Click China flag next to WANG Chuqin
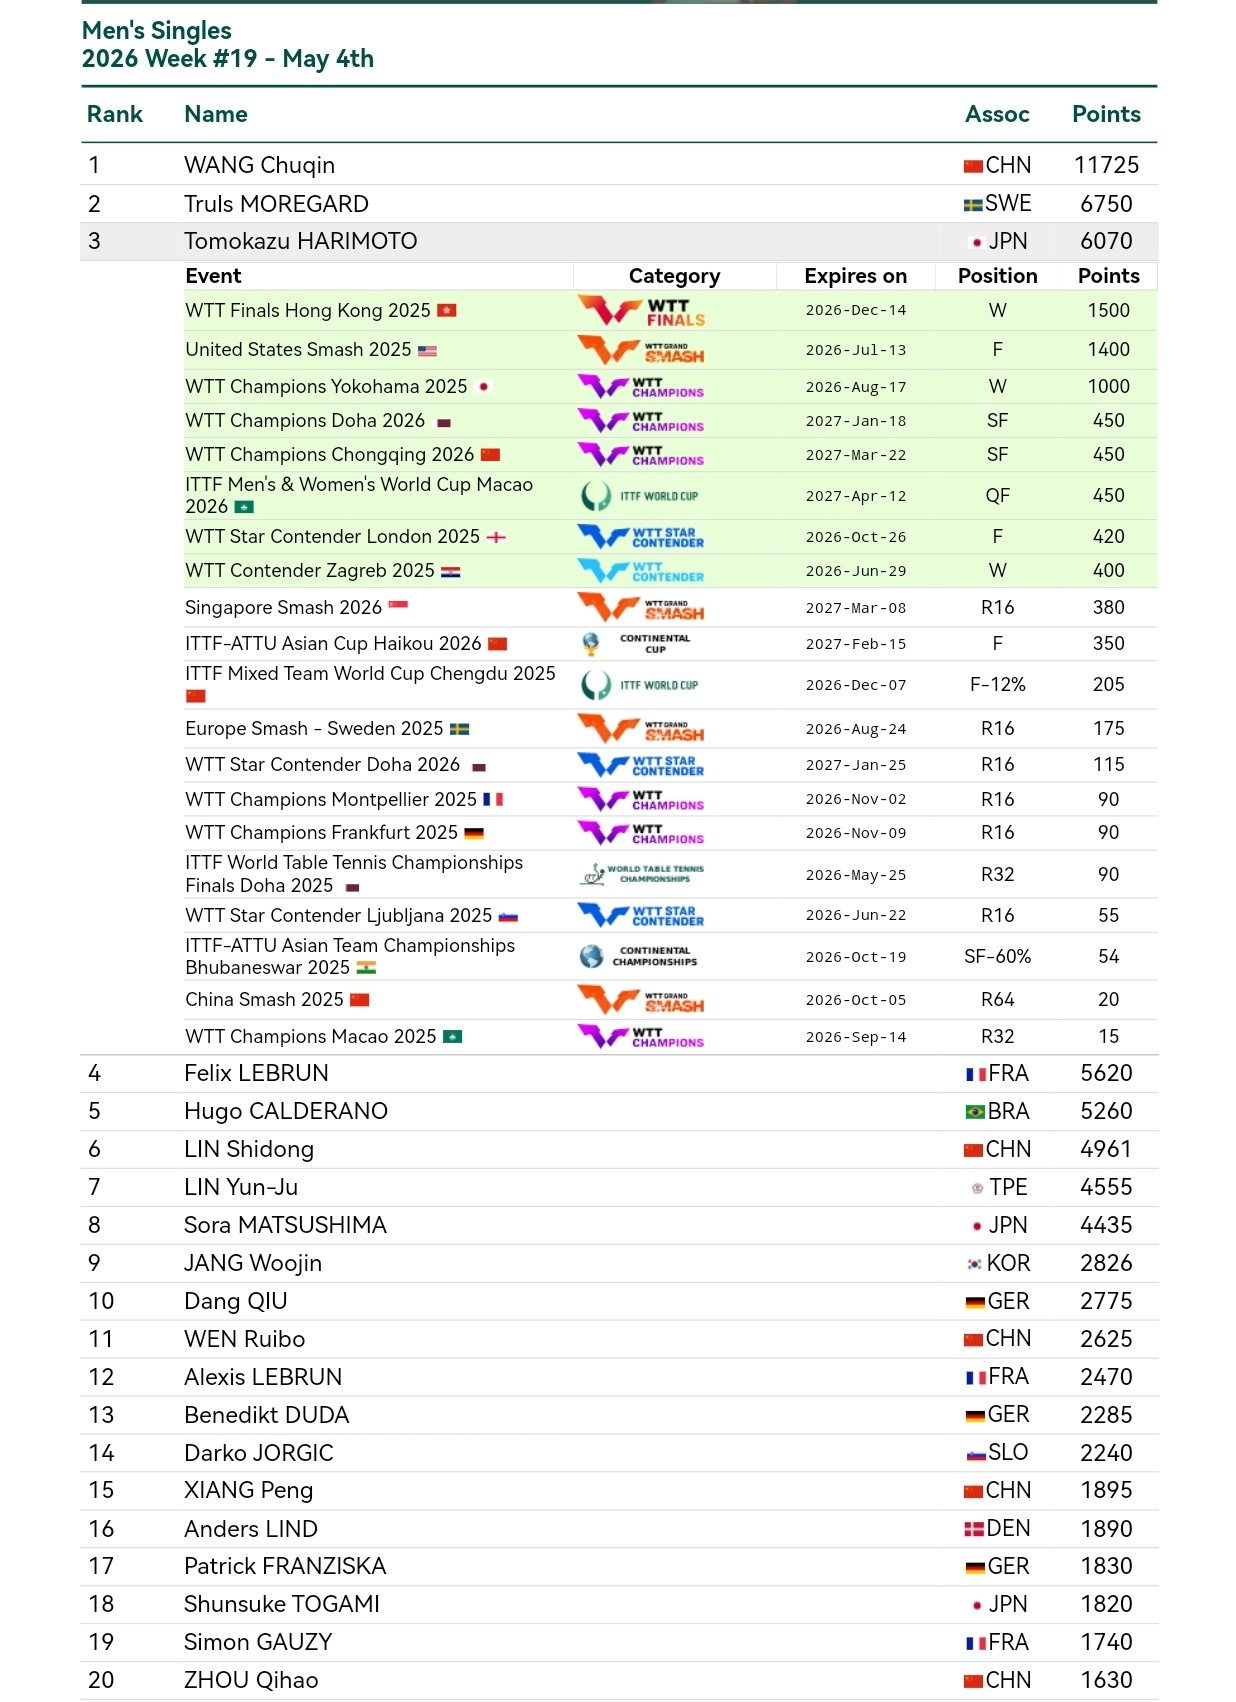1236x1702 pixels. [973, 167]
